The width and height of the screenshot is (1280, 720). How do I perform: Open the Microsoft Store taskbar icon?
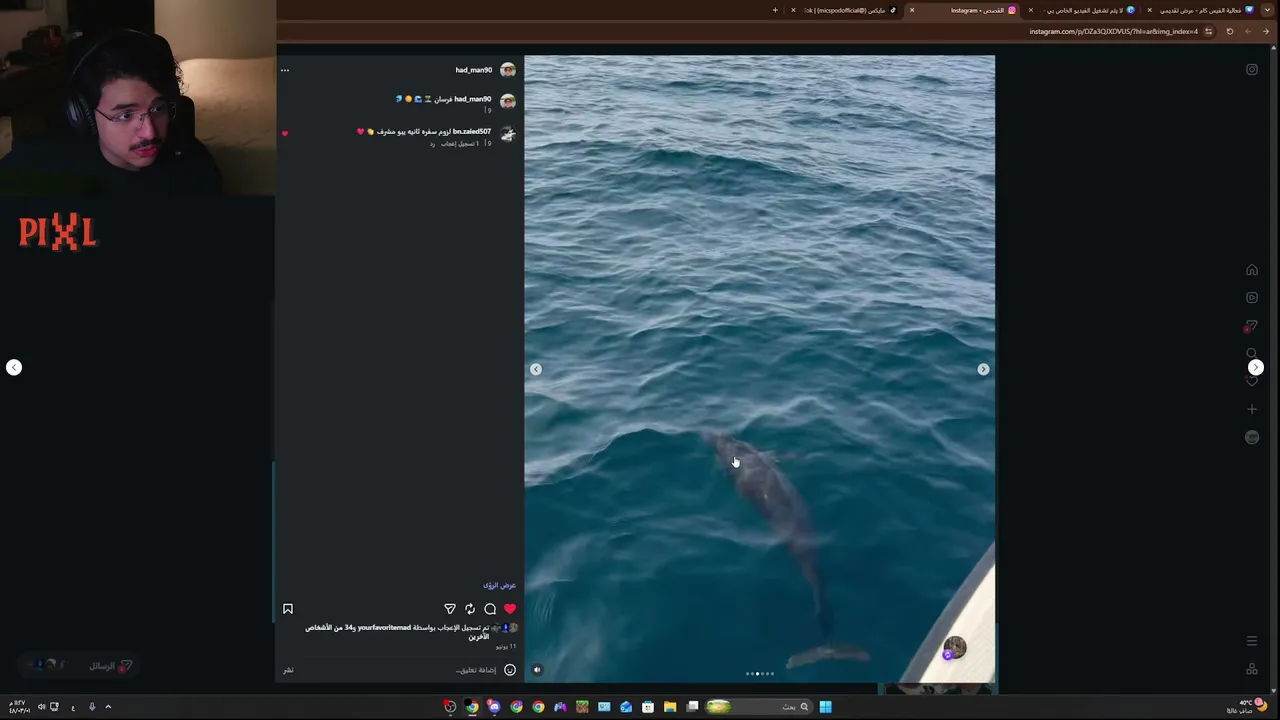[x=648, y=707]
